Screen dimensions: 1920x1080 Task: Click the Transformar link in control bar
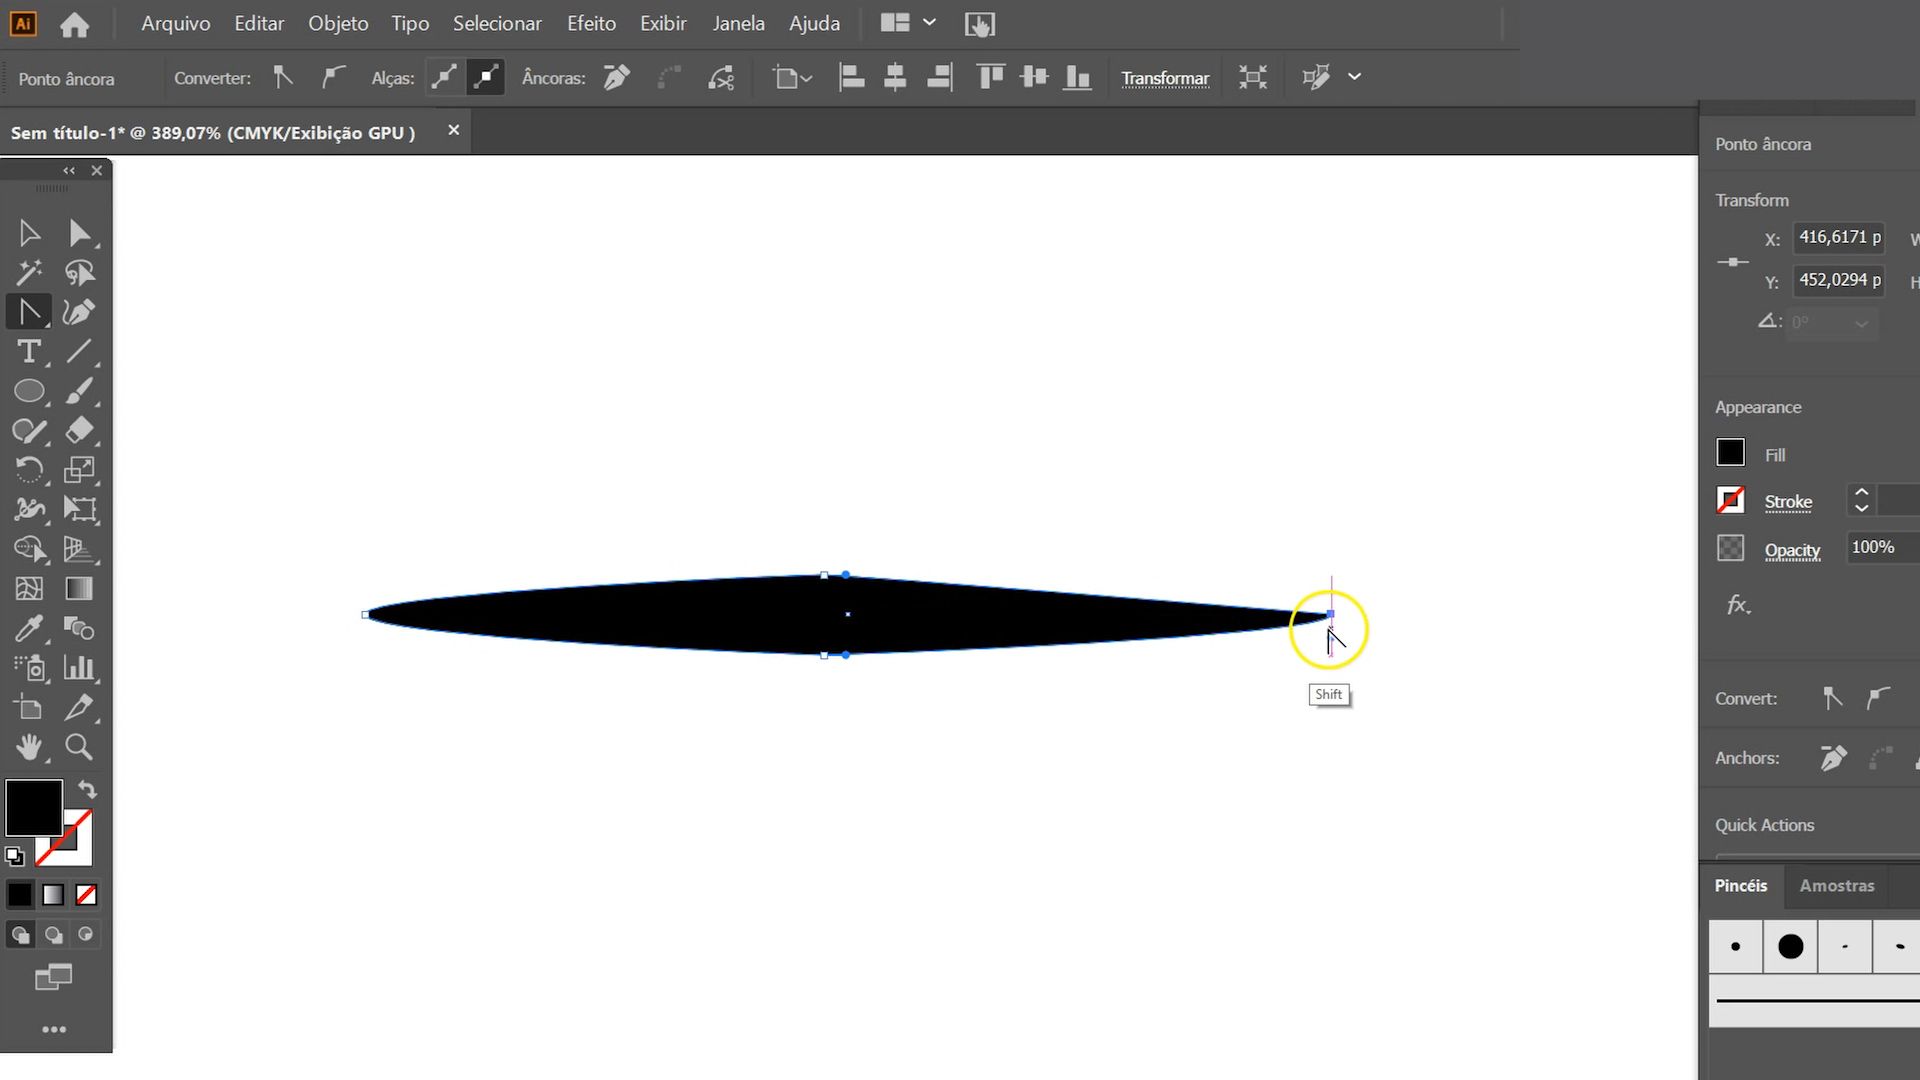pyautogui.click(x=1165, y=78)
